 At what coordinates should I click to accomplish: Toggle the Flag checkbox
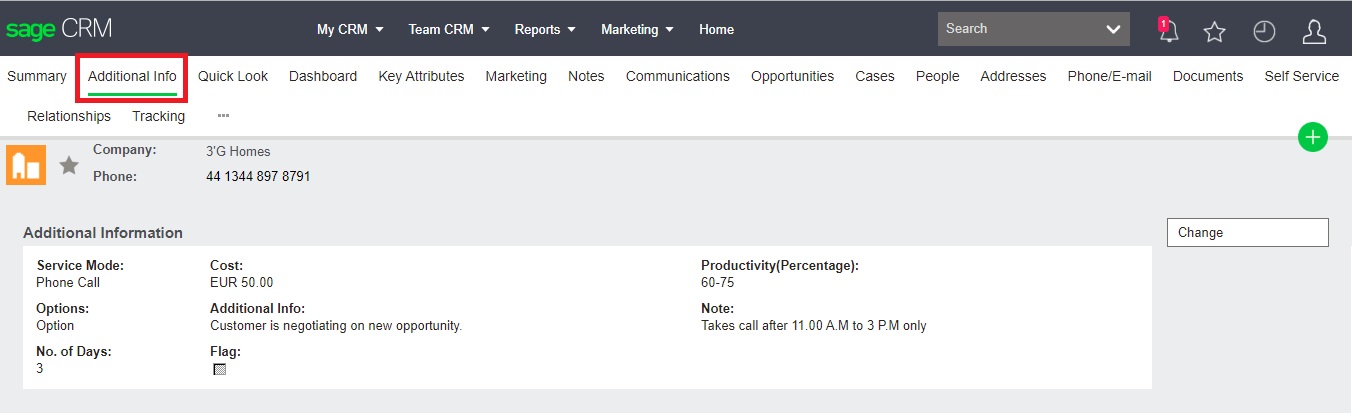[220, 369]
